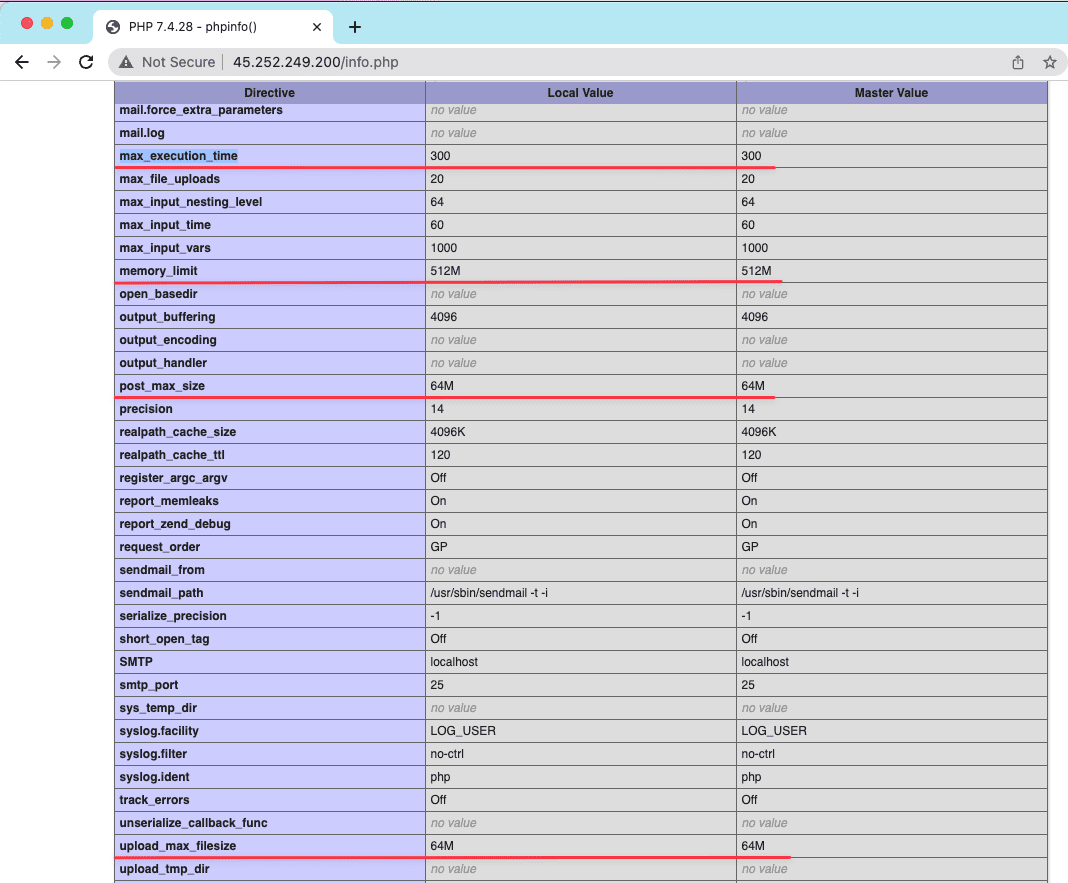Click the share icon in address bar

(x=1018, y=62)
